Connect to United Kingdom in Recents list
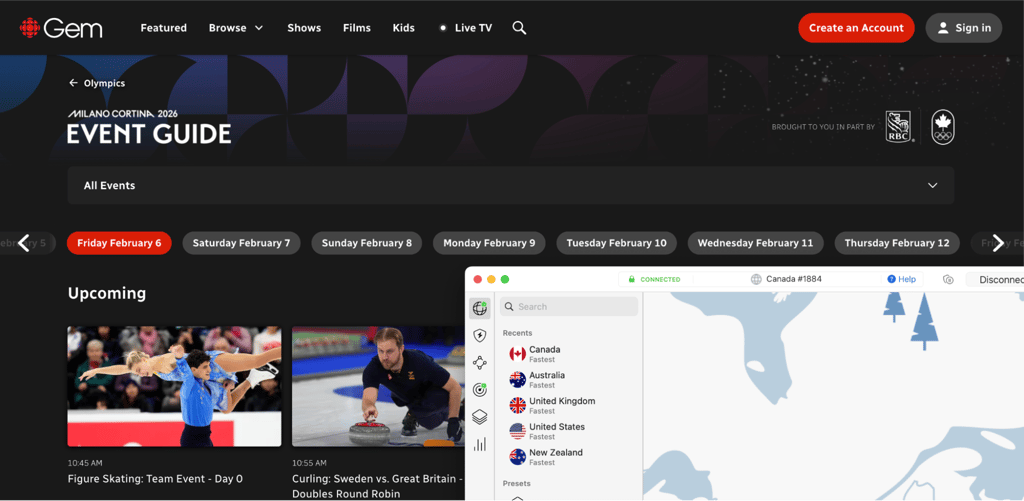 coord(569,406)
